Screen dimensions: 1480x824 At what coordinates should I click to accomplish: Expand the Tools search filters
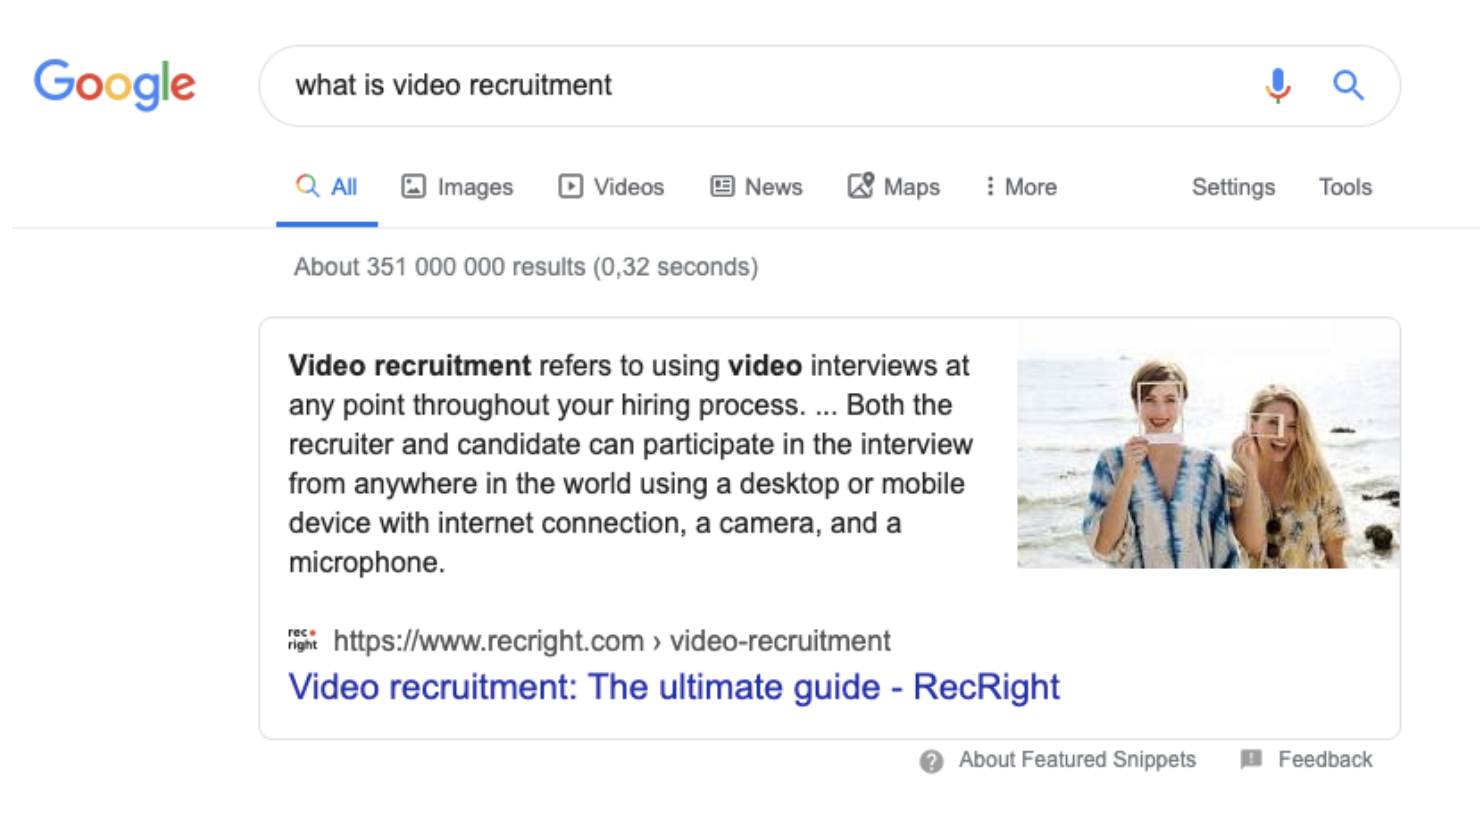[x=1345, y=187]
